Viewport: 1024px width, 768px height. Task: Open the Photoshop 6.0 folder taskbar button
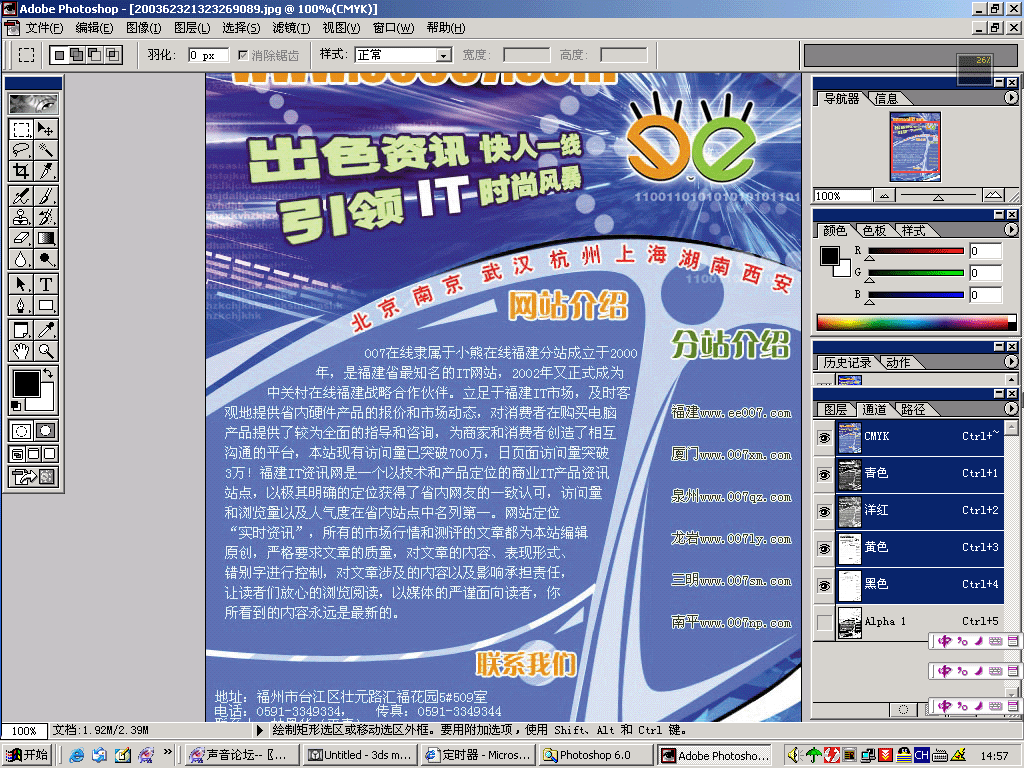tap(594, 755)
